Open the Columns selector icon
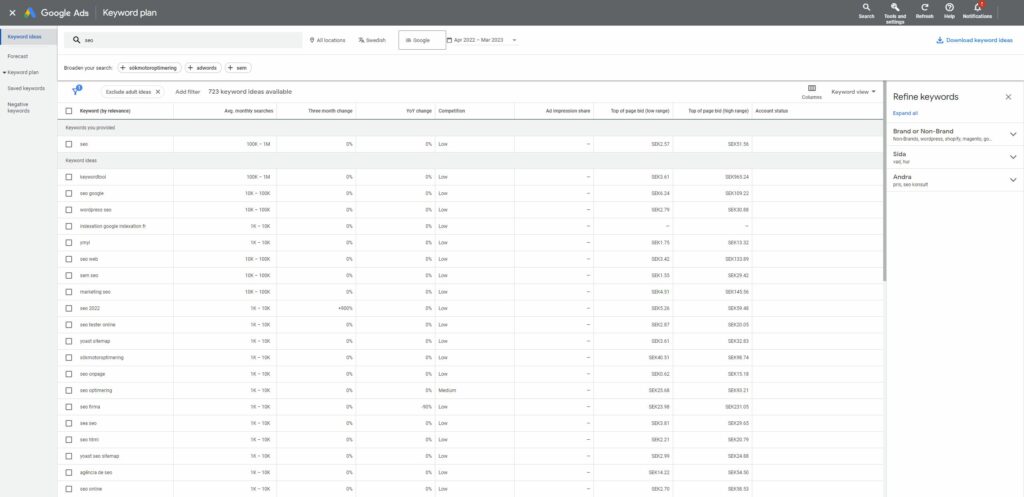The width and height of the screenshot is (1024, 497). click(x=812, y=88)
